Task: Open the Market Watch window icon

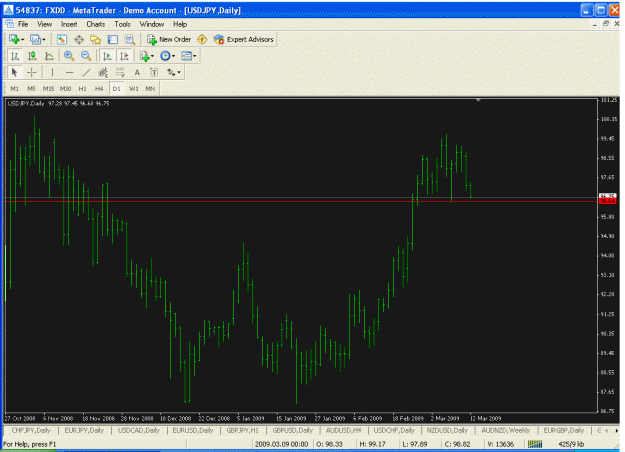Action: point(61,39)
